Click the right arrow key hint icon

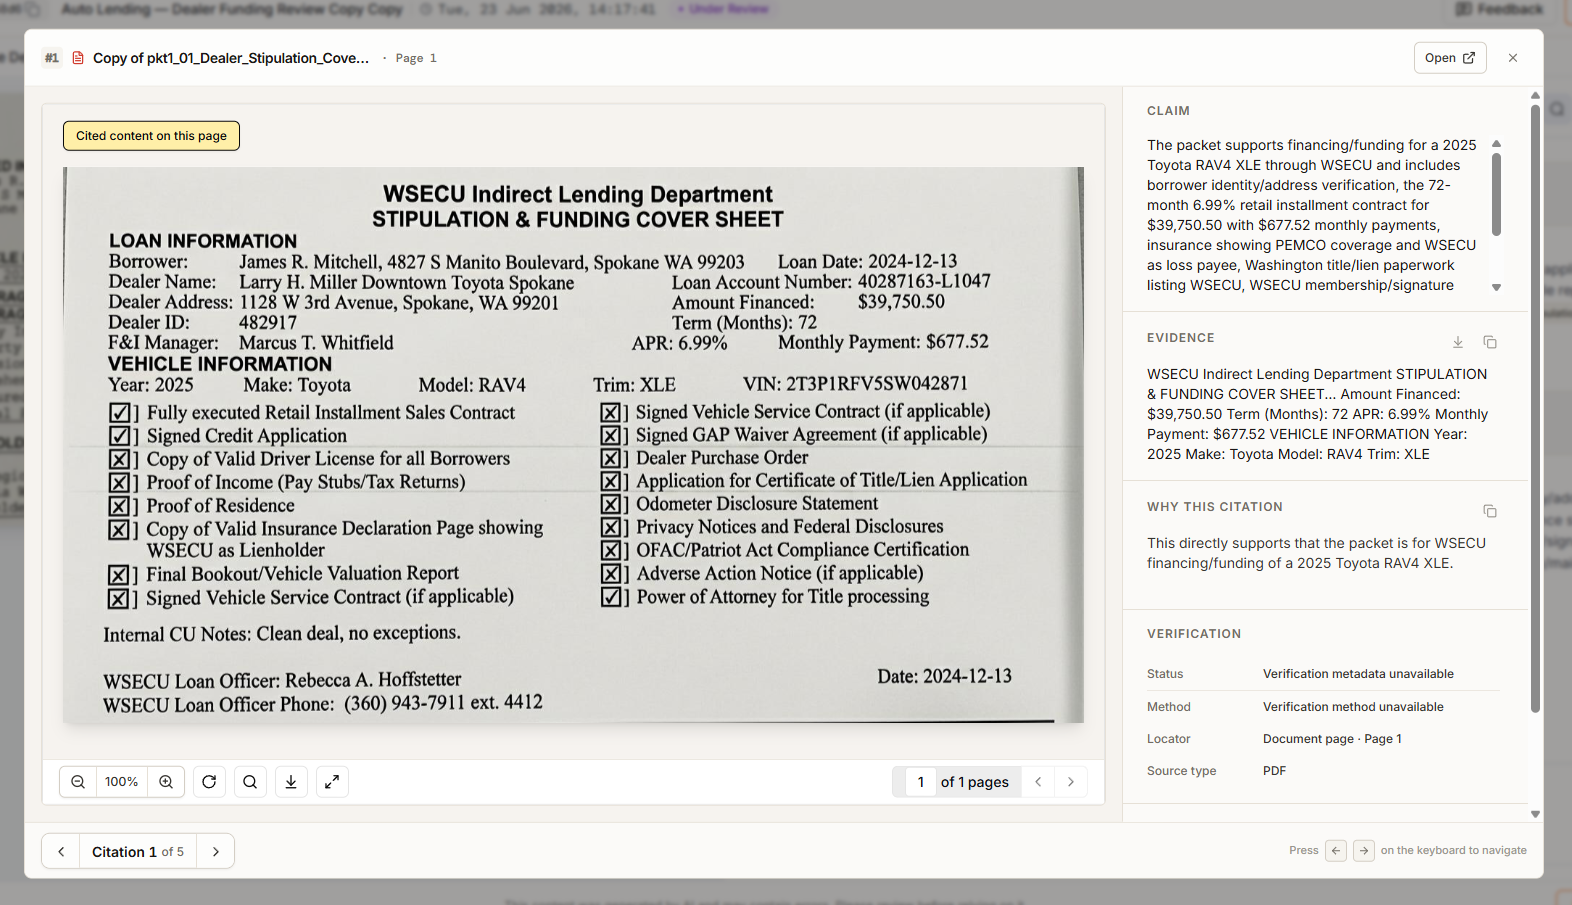click(x=1364, y=851)
